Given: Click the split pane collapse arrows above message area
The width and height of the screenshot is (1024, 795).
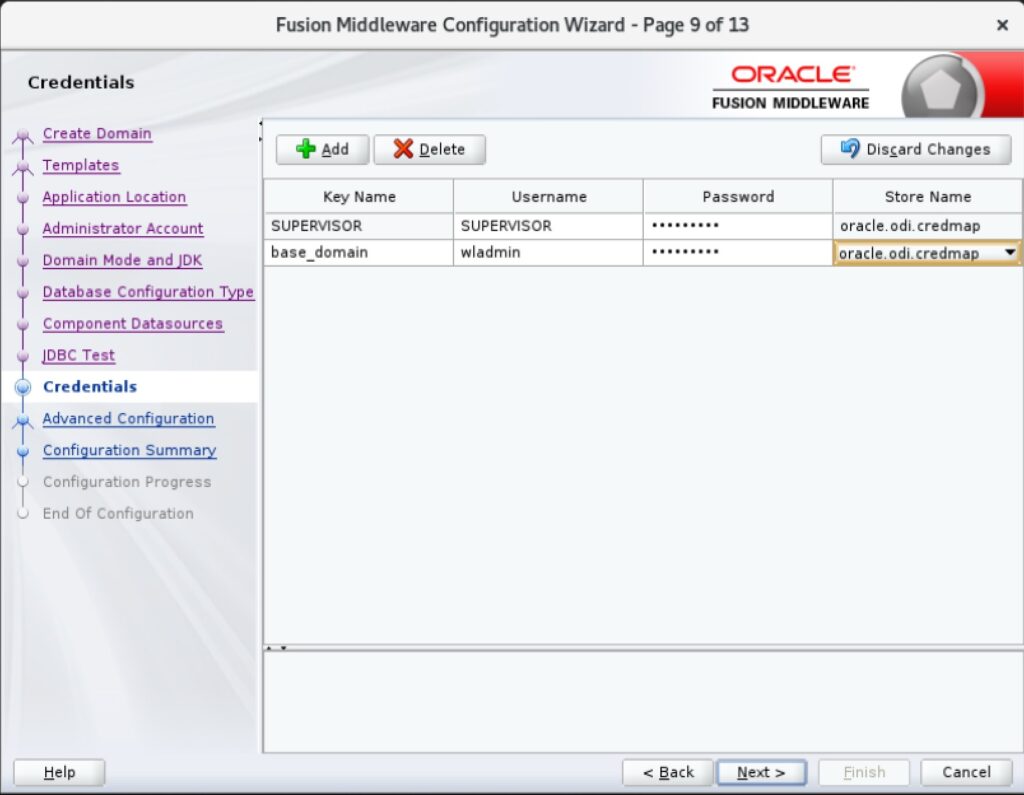Looking at the screenshot, I should (276, 648).
